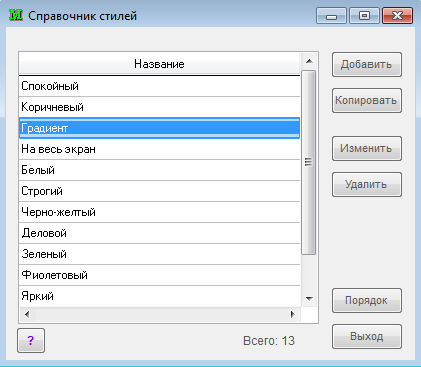This screenshot has height=367, width=421.
Task: Click the purple question mark help button
Action: point(31,340)
